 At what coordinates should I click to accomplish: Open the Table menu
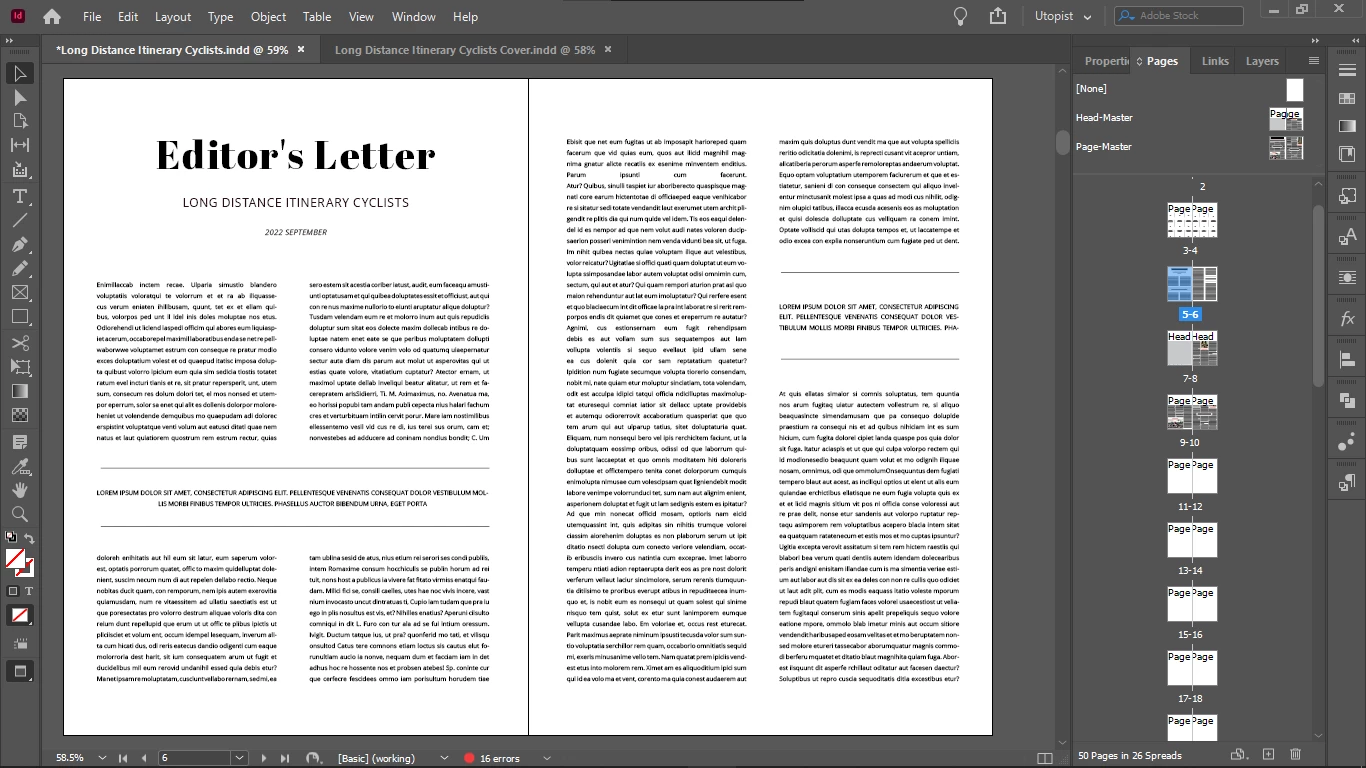point(317,17)
